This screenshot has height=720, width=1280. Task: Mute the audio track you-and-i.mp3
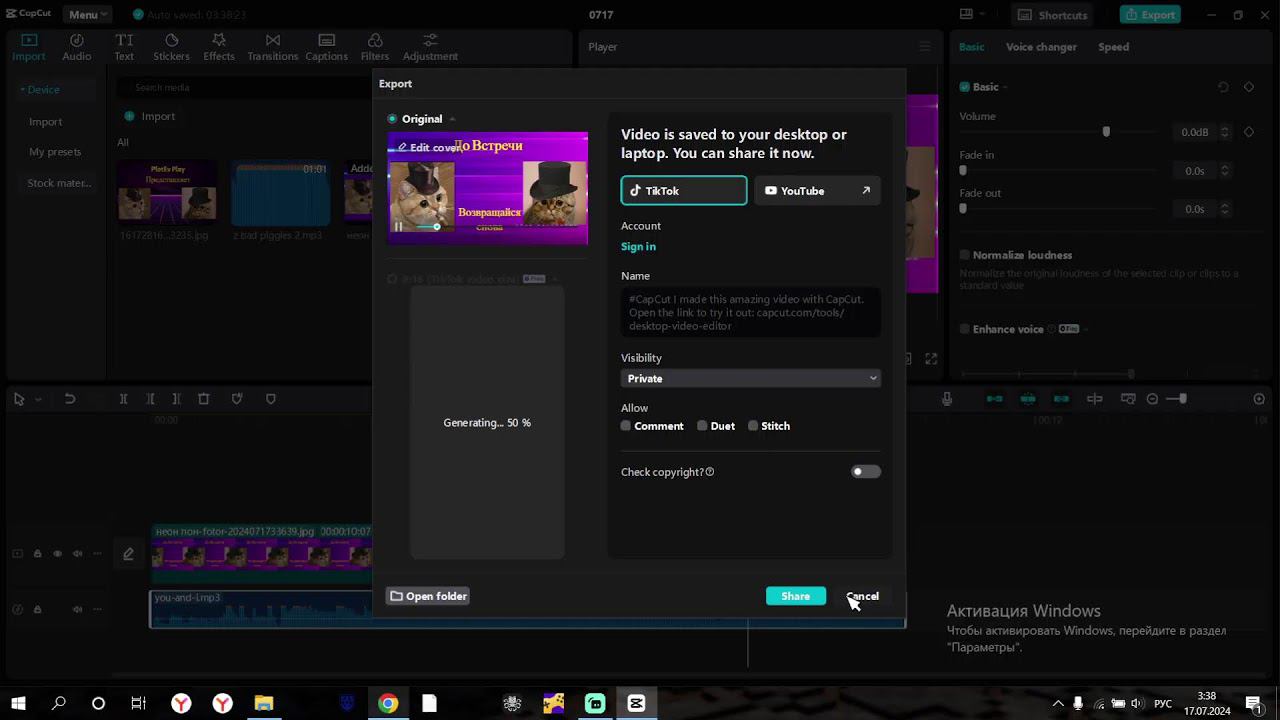pos(77,609)
